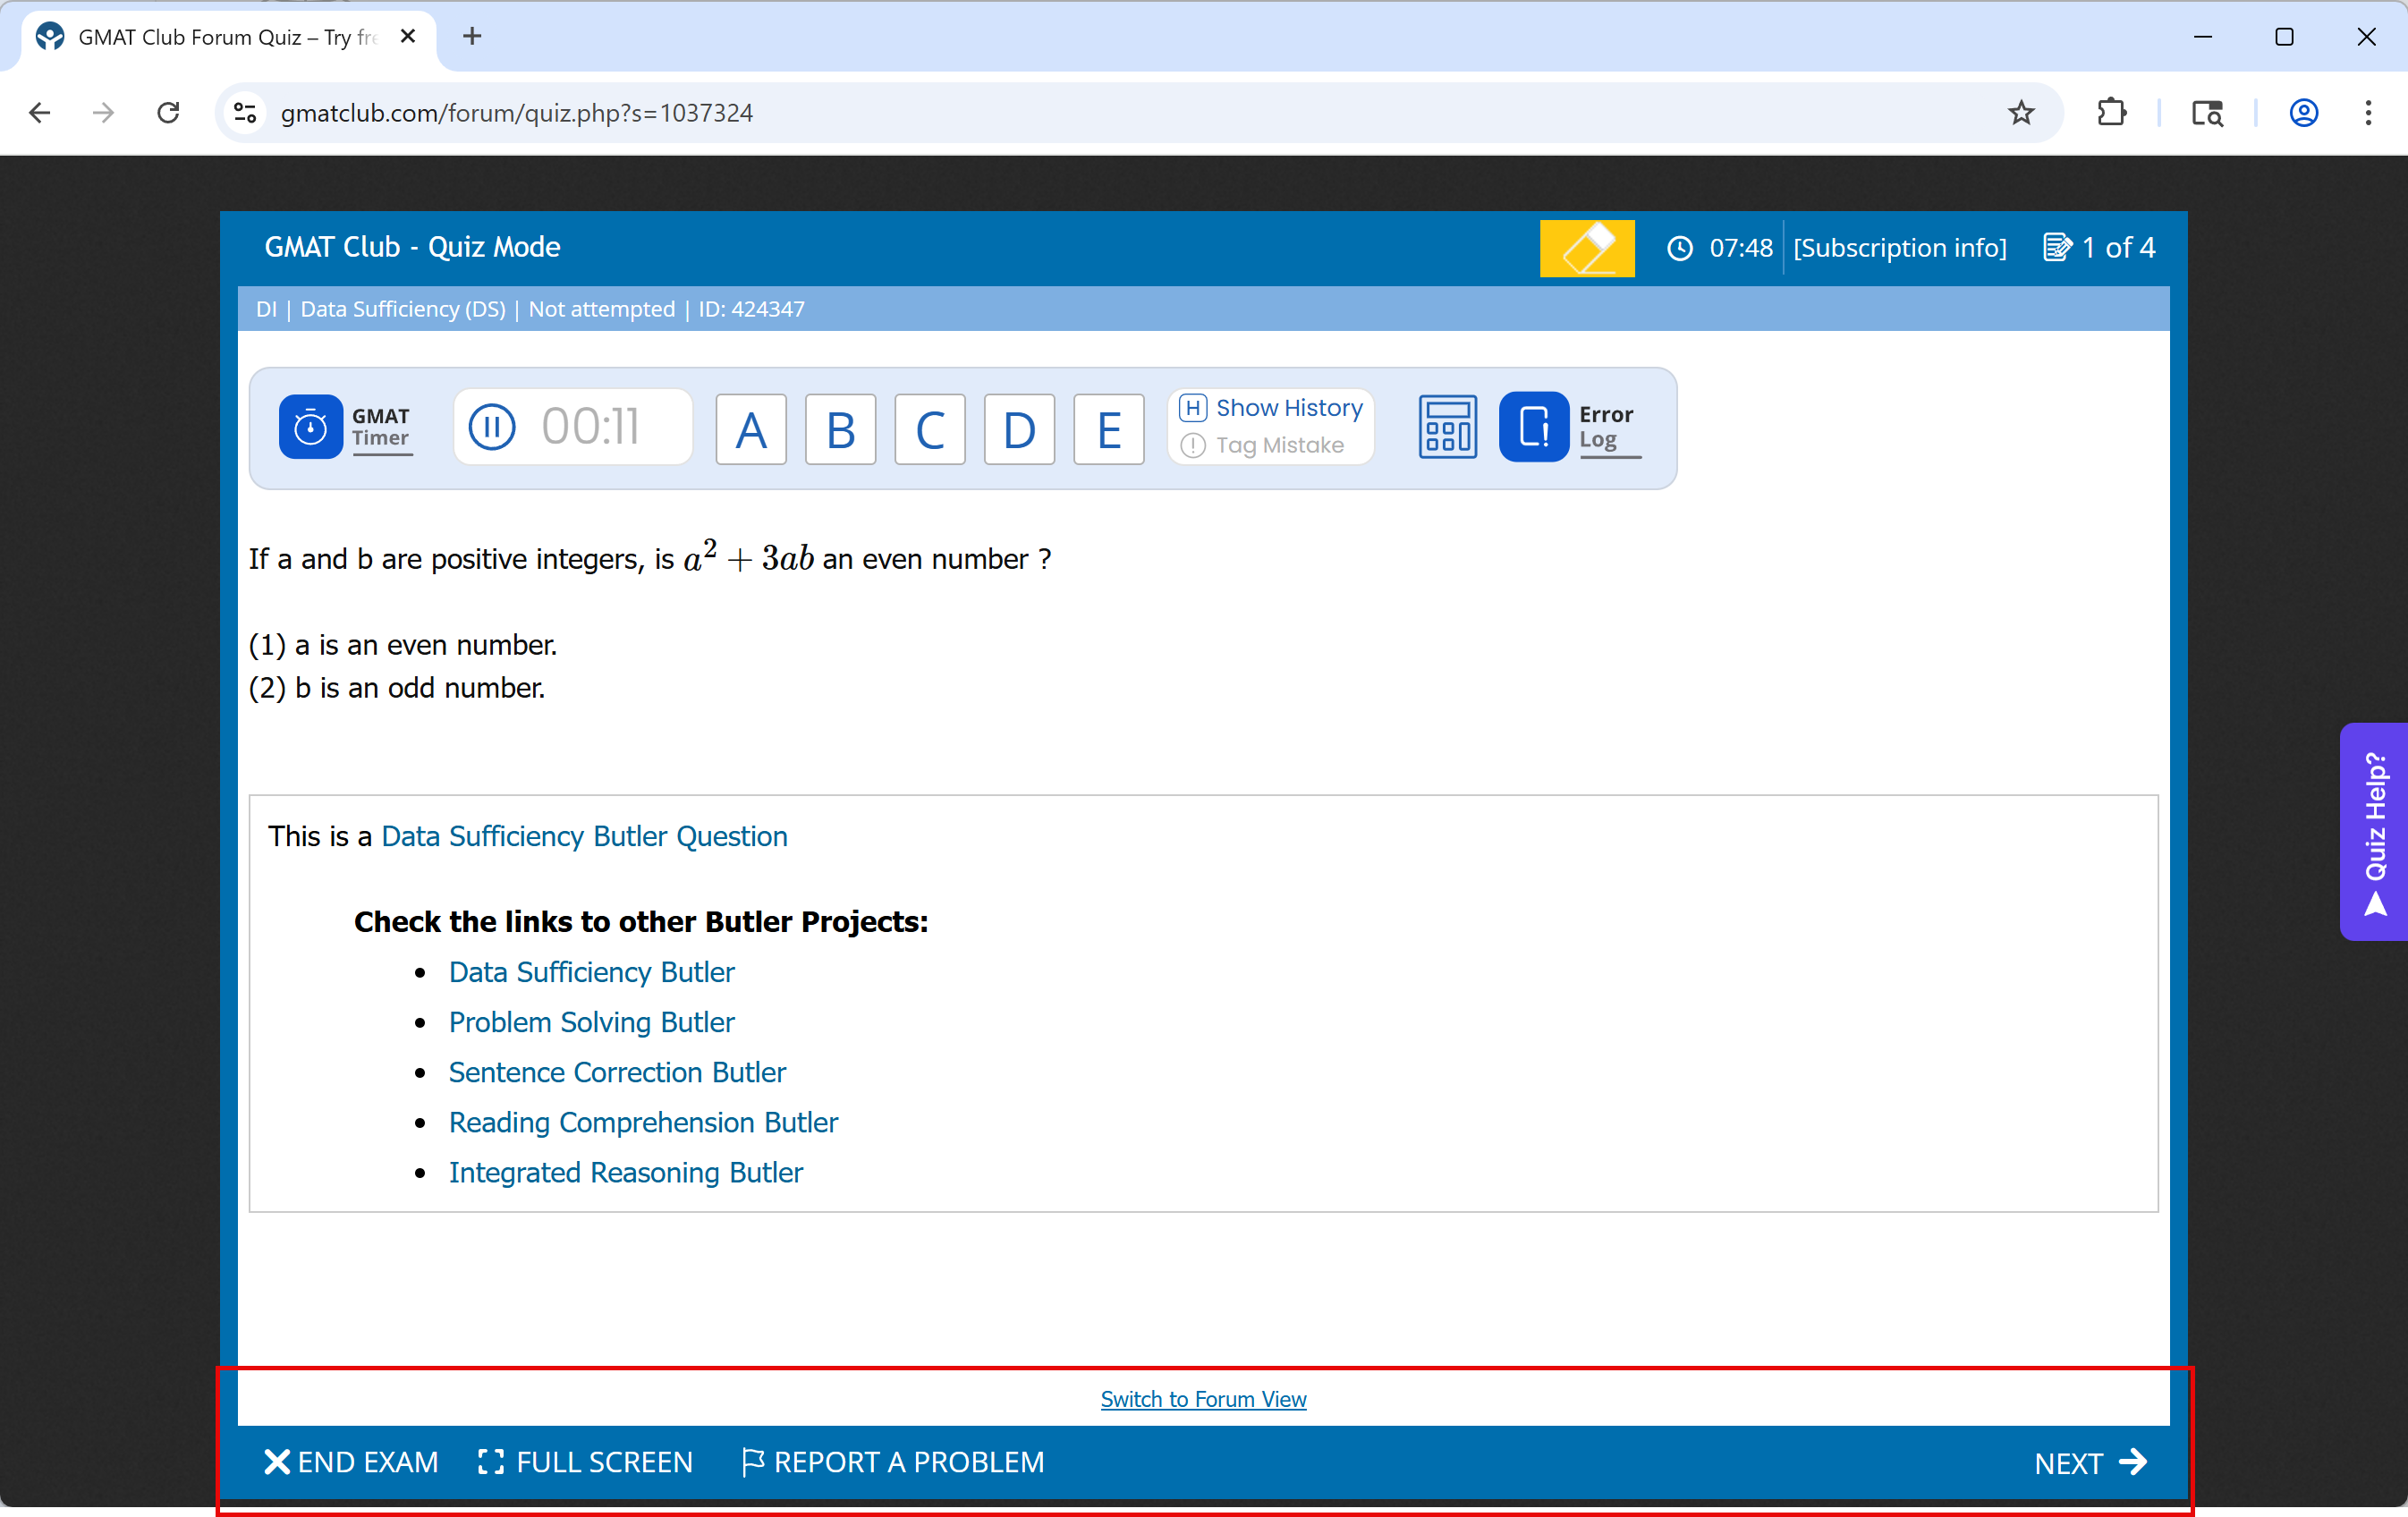Click Switch to Forum View link

pos(1203,1399)
